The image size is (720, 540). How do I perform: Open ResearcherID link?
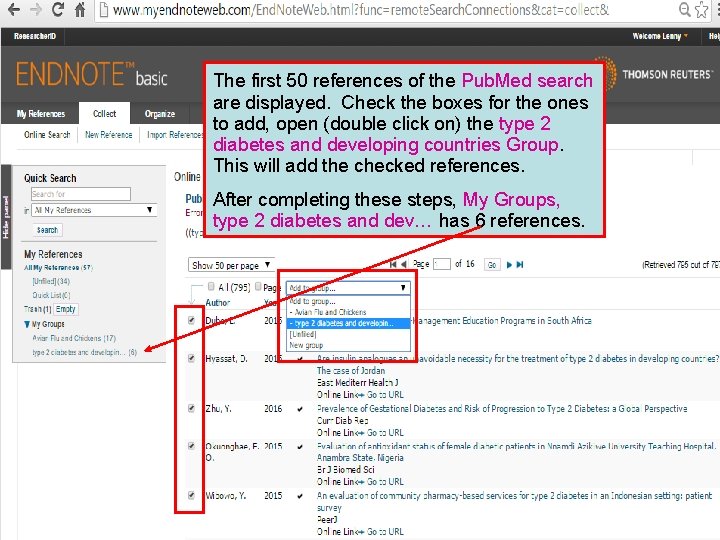(34, 36)
